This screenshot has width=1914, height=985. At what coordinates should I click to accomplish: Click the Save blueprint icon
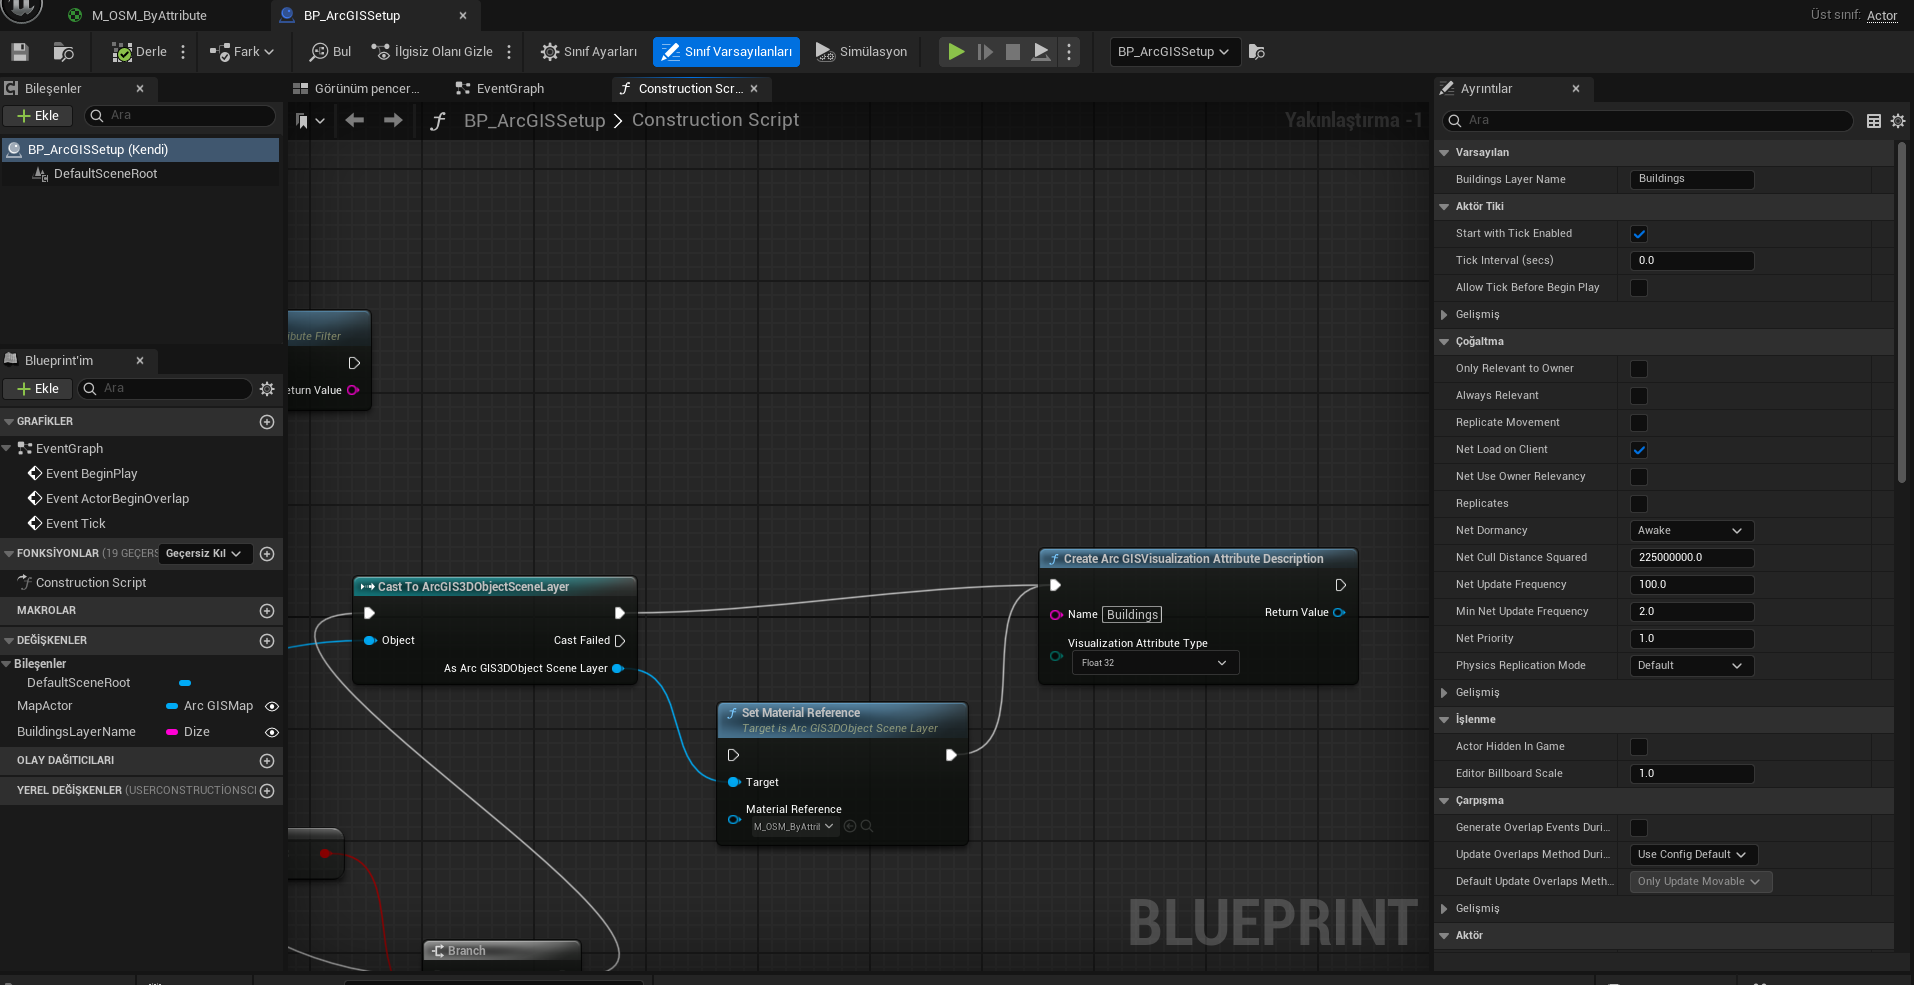(x=20, y=52)
